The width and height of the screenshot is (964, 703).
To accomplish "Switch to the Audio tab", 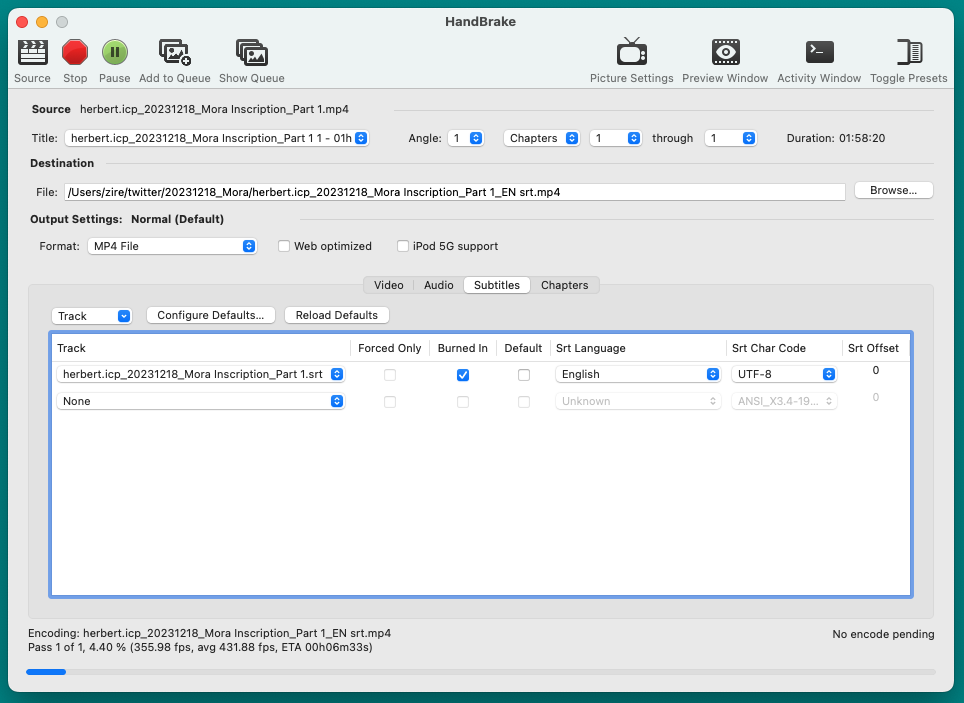I will pyautogui.click(x=438, y=285).
